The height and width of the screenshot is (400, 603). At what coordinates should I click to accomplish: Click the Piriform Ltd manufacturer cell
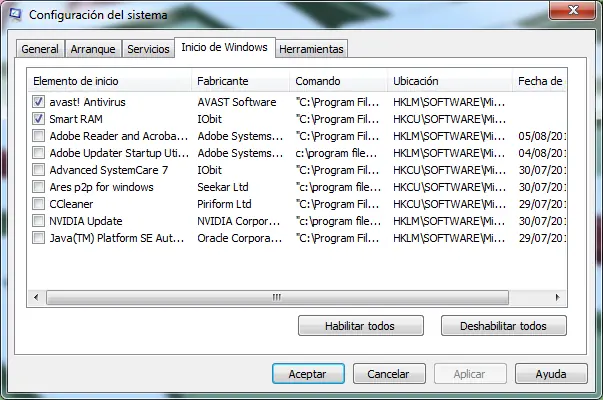[224, 204]
